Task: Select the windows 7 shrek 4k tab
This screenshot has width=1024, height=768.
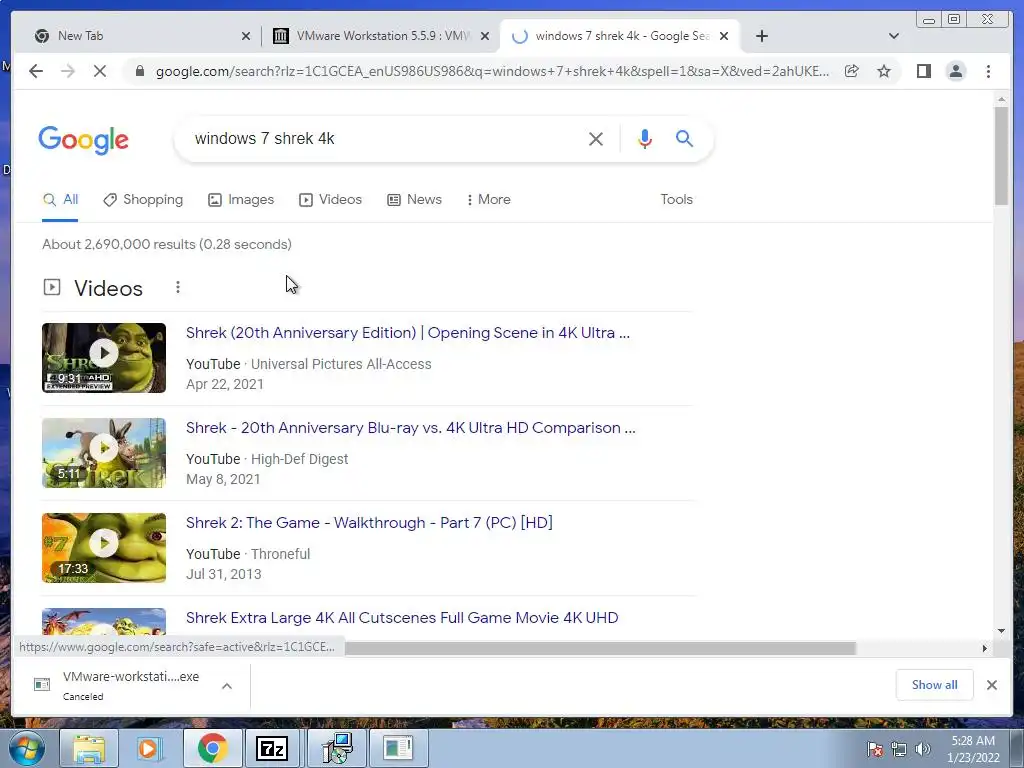Action: (619, 36)
